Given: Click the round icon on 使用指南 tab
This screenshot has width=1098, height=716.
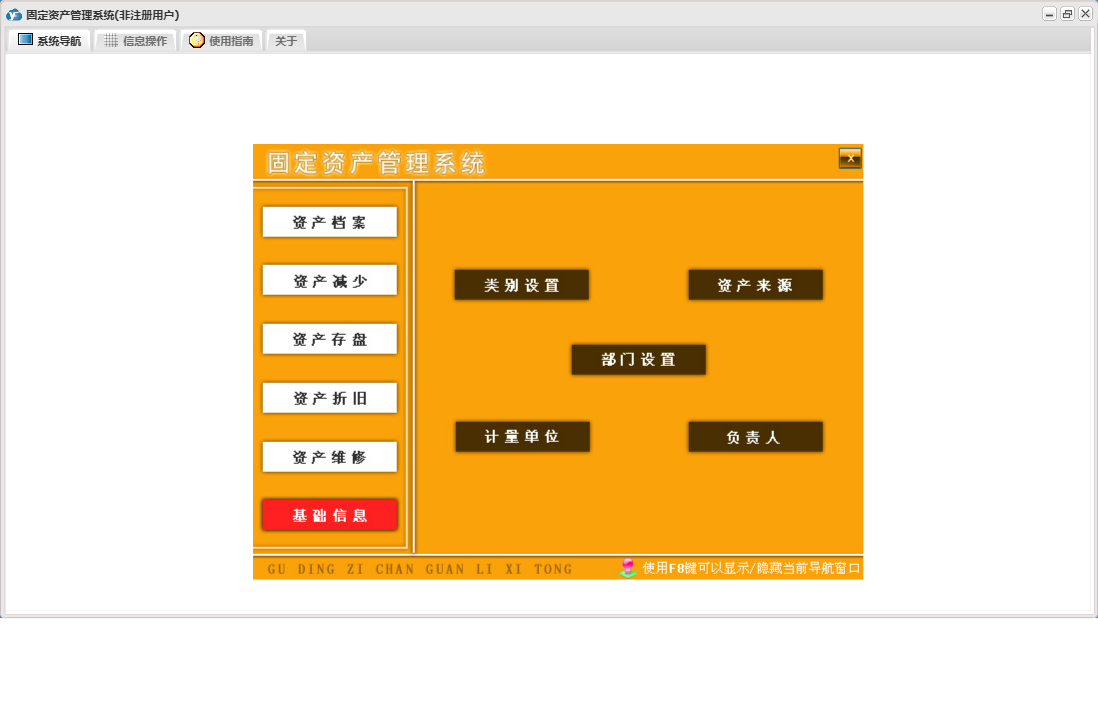Looking at the screenshot, I should tap(197, 40).
